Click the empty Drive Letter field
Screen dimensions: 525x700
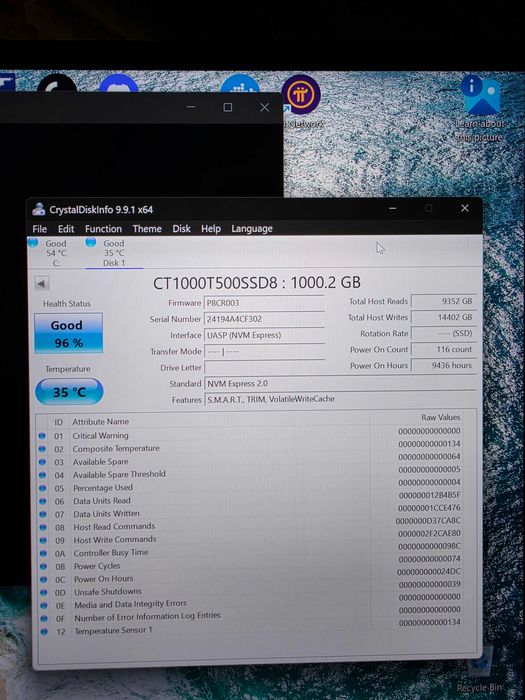click(264, 368)
